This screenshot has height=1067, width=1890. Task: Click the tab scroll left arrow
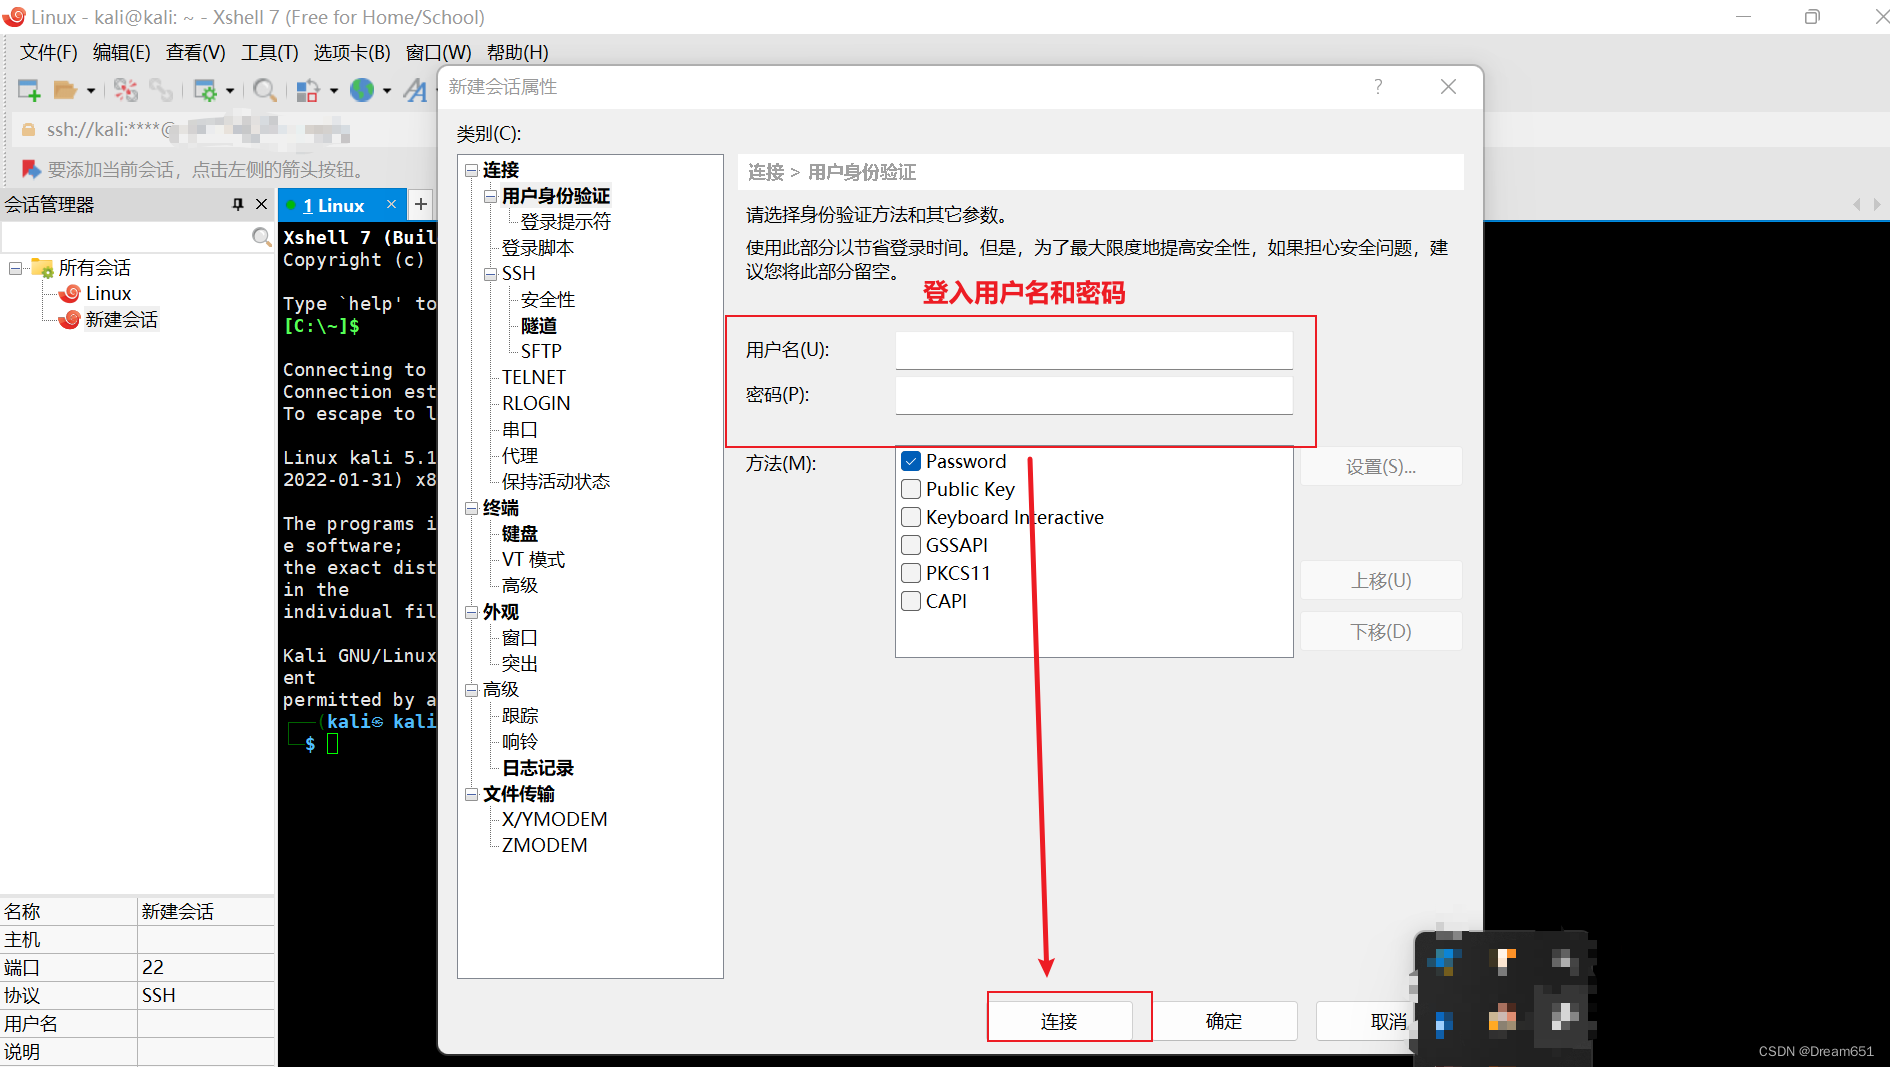coord(1857,204)
